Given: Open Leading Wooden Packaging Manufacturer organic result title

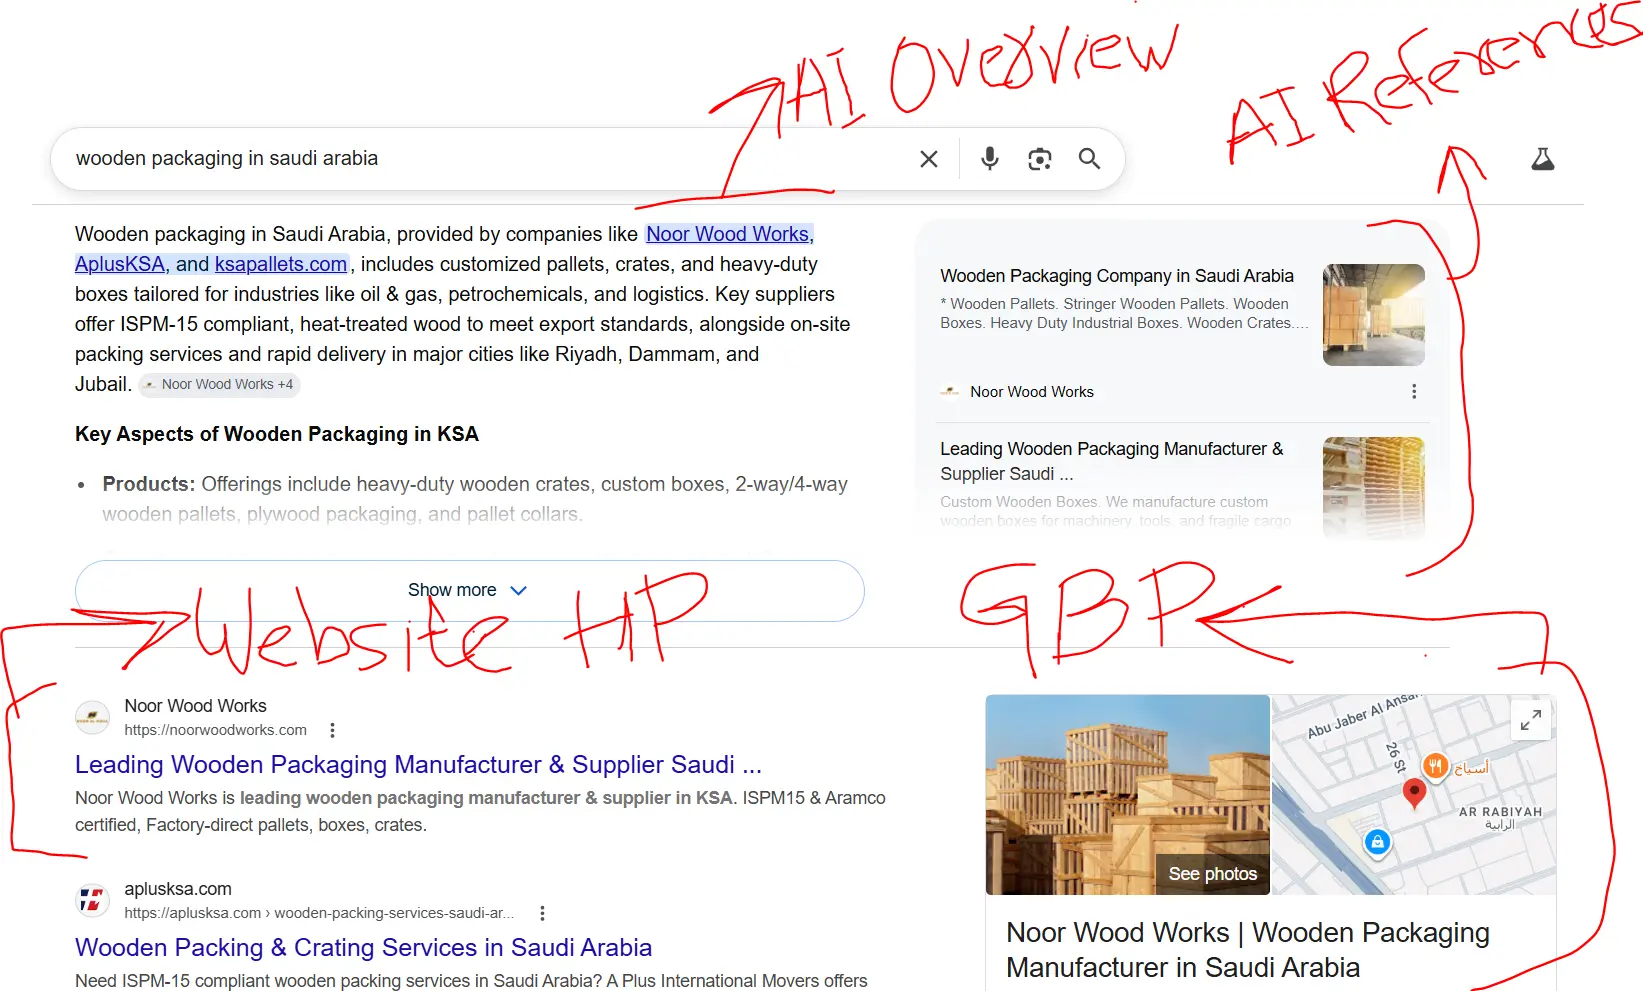Looking at the screenshot, I should pyautogui.click(x=418, y=765).
